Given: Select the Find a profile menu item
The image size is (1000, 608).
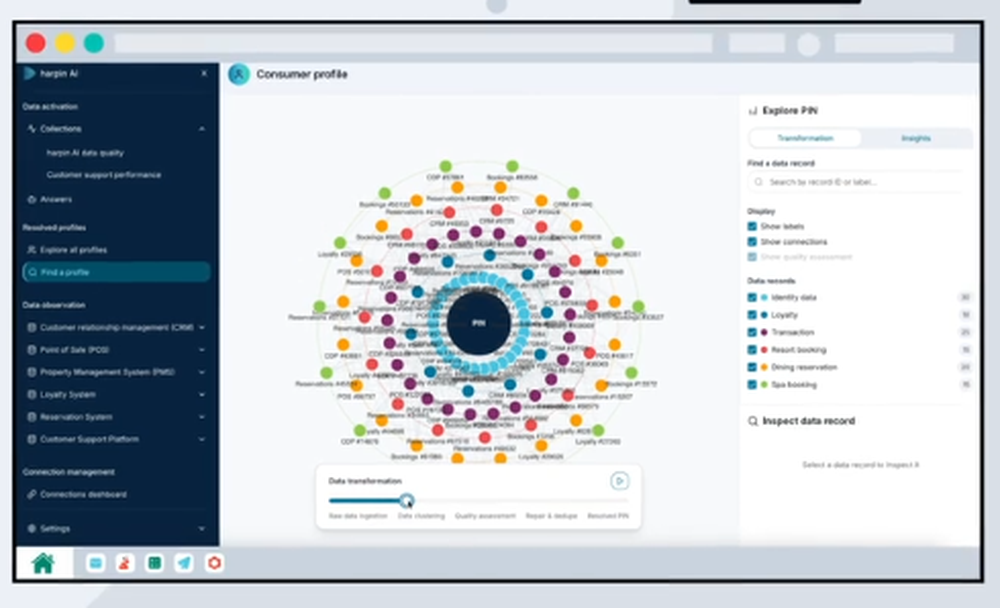Looking at the screenshot, I should pos(116,272).
